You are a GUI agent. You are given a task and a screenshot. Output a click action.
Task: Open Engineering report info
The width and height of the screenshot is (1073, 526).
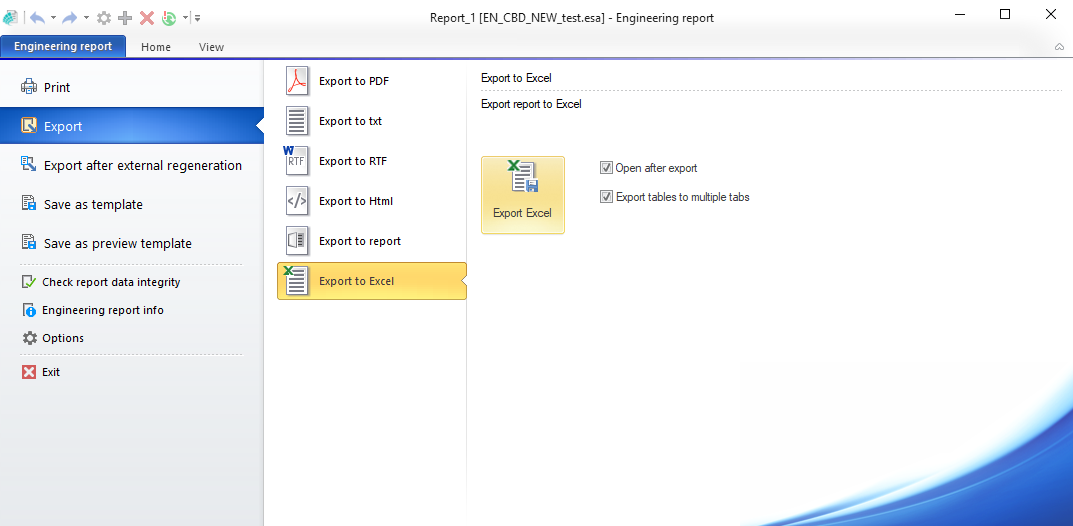(x=102, y=310)
